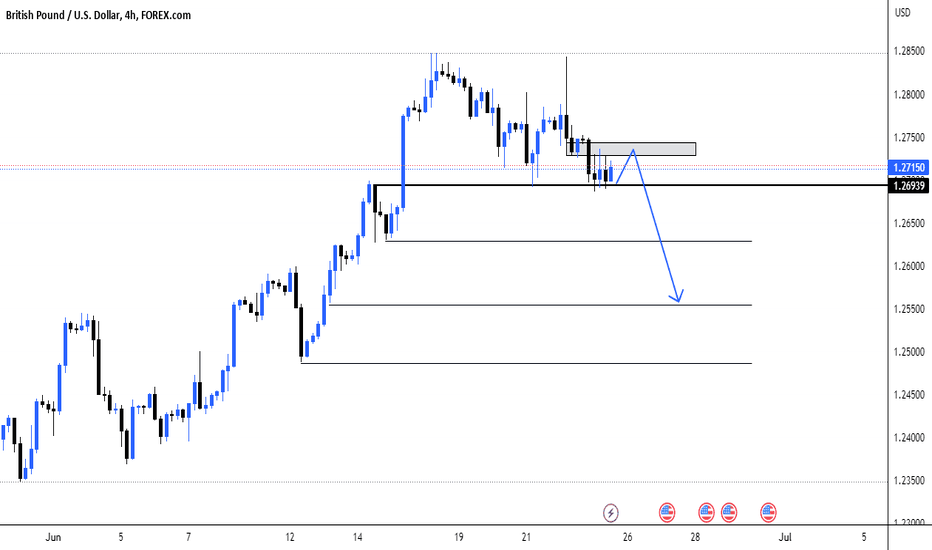The image size is (932, 550).
Task: Select the blue projection arrow head
Action: (677, 296)
